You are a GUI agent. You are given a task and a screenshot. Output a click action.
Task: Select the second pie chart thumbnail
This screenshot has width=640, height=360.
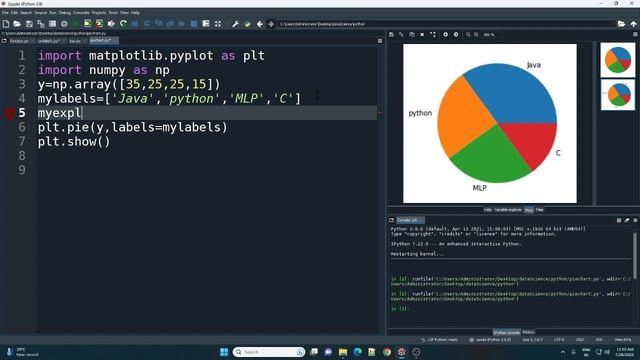pyautogui.click(x=618, y=95)
